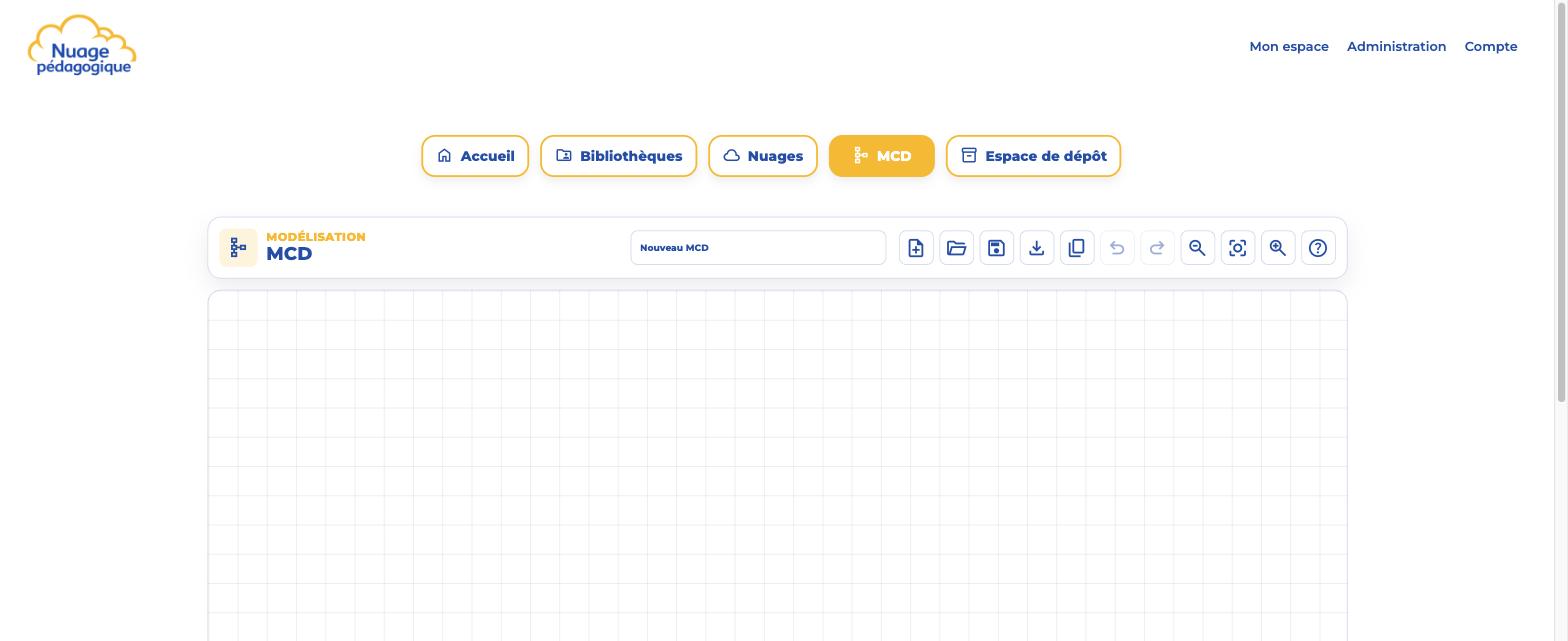The image size is (1568, 641).
Task: Open the help icon
Action: pos(1318,248)
